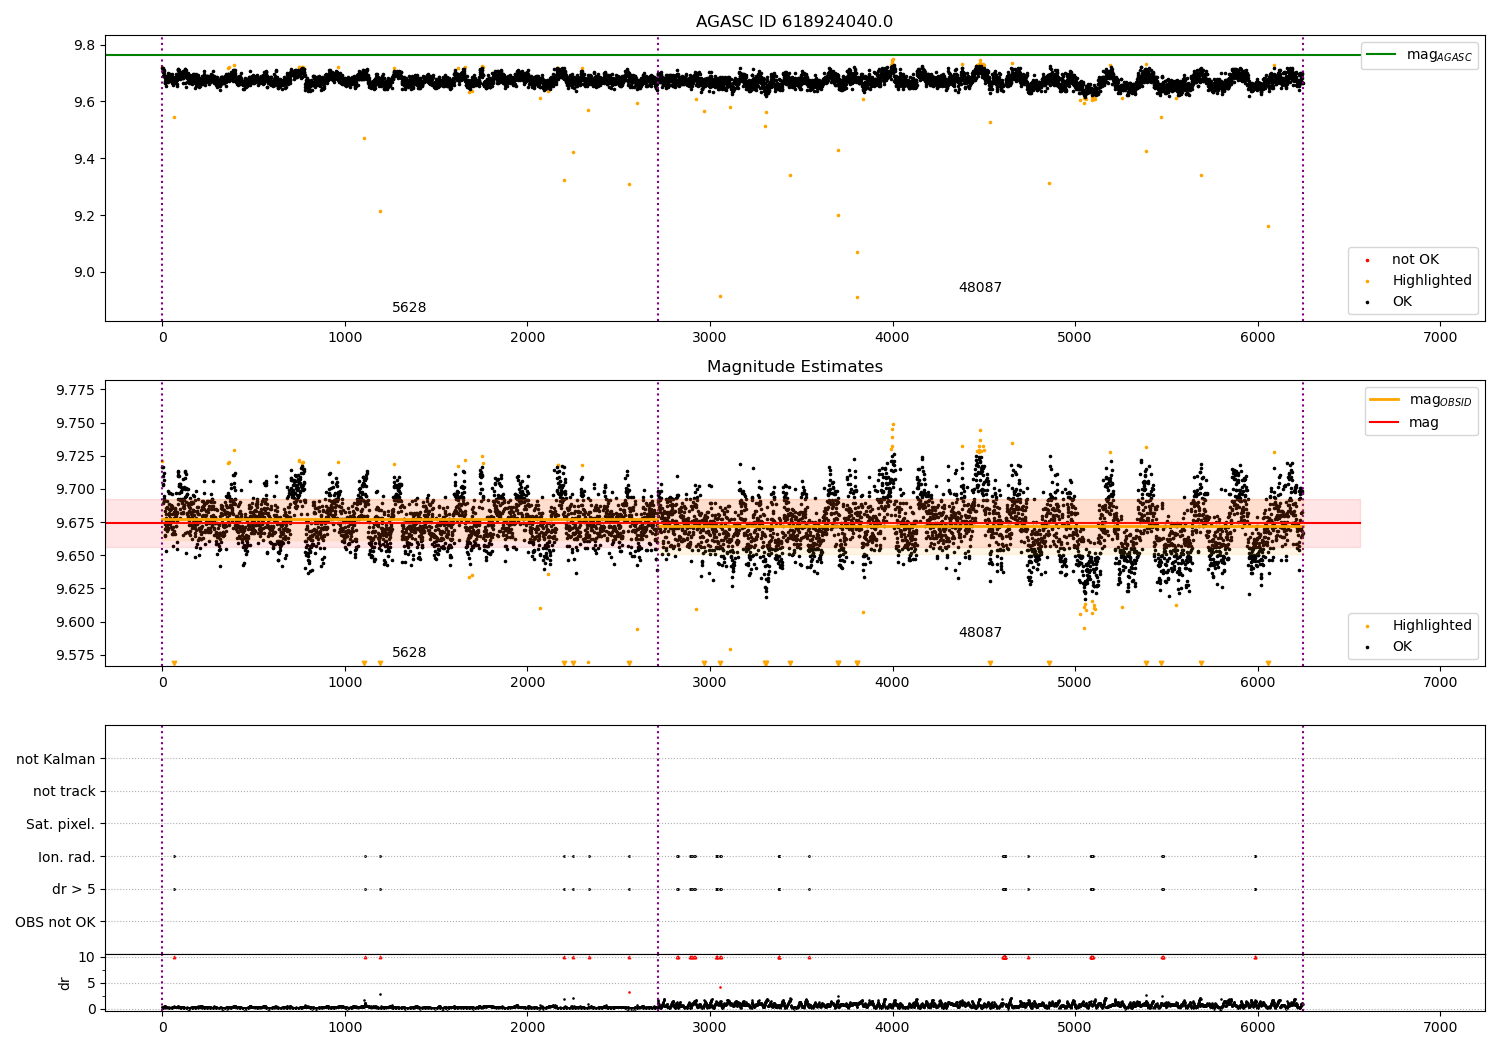This screenshot has width=1500, height=1050.
Task: Click the orange outlier point near 9.16 at x≈6050
Action: coord(1268,226)
